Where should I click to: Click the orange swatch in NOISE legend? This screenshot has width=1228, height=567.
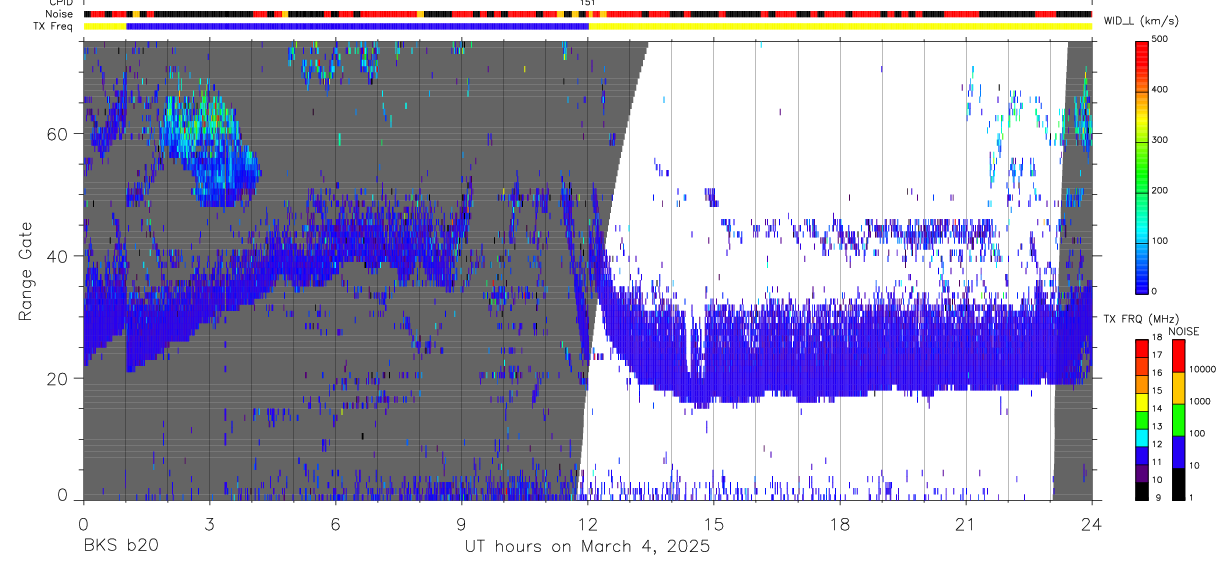pyautogui.click(x=1178, y=387)
